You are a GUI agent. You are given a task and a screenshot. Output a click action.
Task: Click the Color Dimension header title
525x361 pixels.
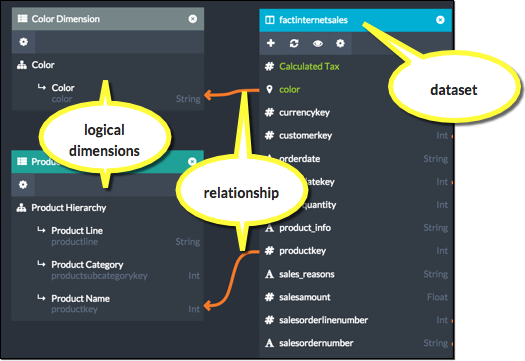[x=66, y=19]
